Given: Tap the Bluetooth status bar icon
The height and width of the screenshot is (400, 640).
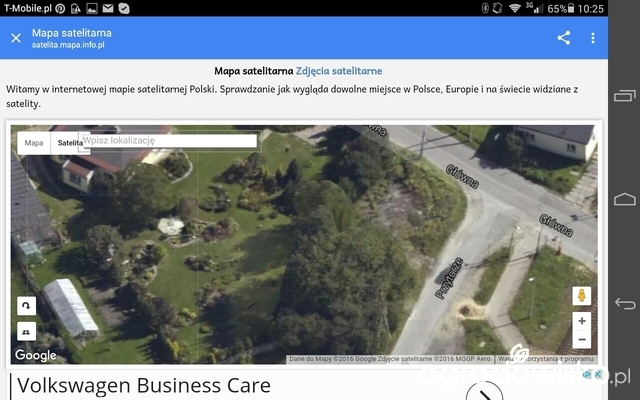Looking at the screenshot, I should tap(485, 8).
